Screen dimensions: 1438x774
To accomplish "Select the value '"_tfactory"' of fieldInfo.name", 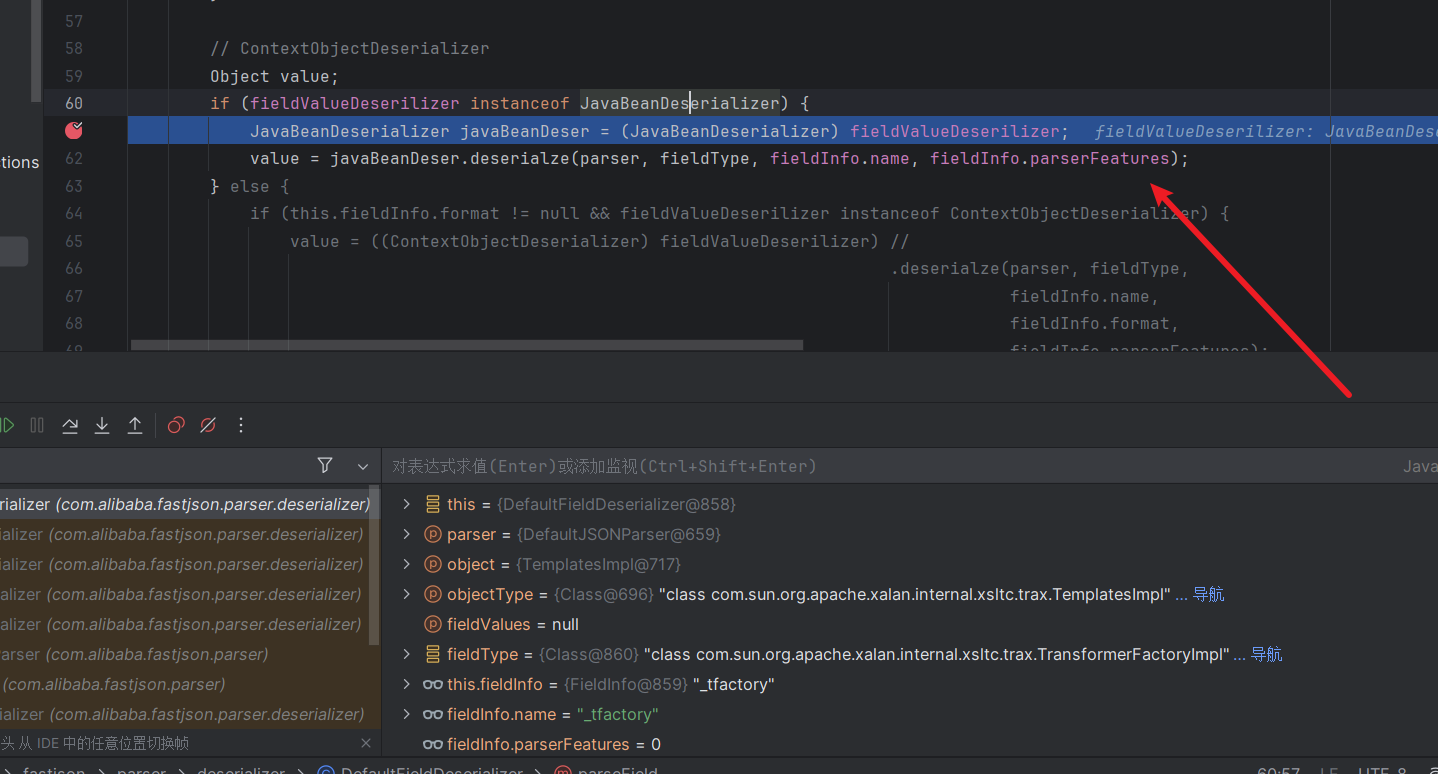I will pyautogui.click(x=618, y=714).
